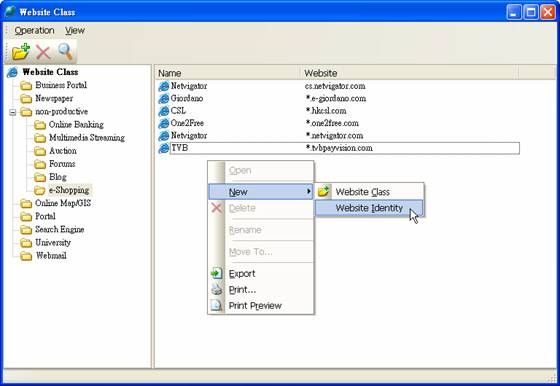Click the *.hkcsl.com website cell
The width and height of the screenshot is (560, 386).
(326, 111)
